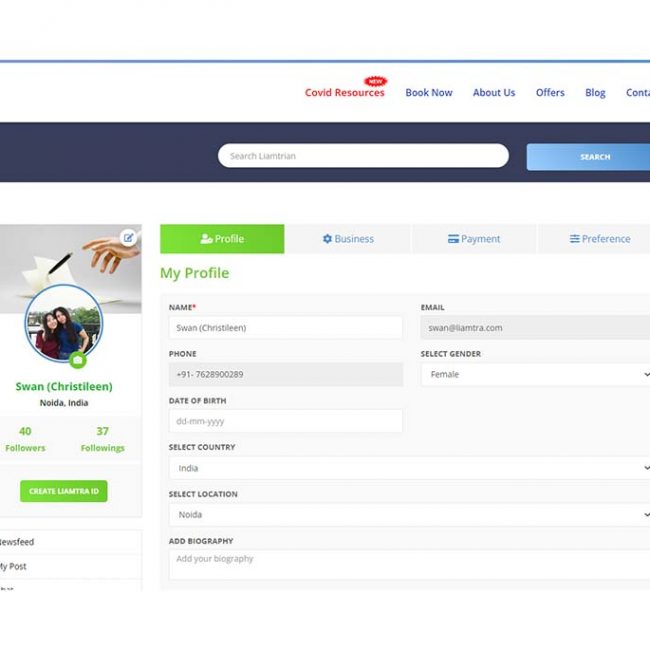
Task: Open Covid Resources link
Action: coord(344,93)
